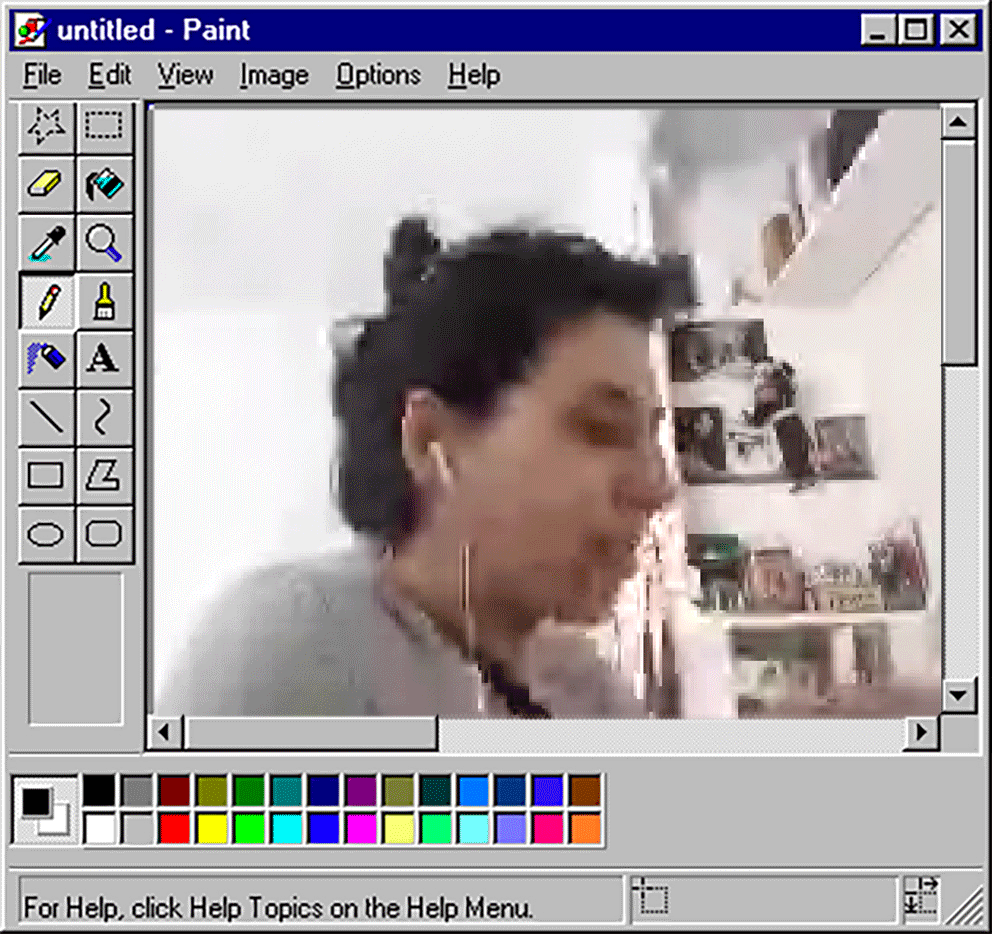Pick the magenta color swatch
992x934 pixels.
361,828
